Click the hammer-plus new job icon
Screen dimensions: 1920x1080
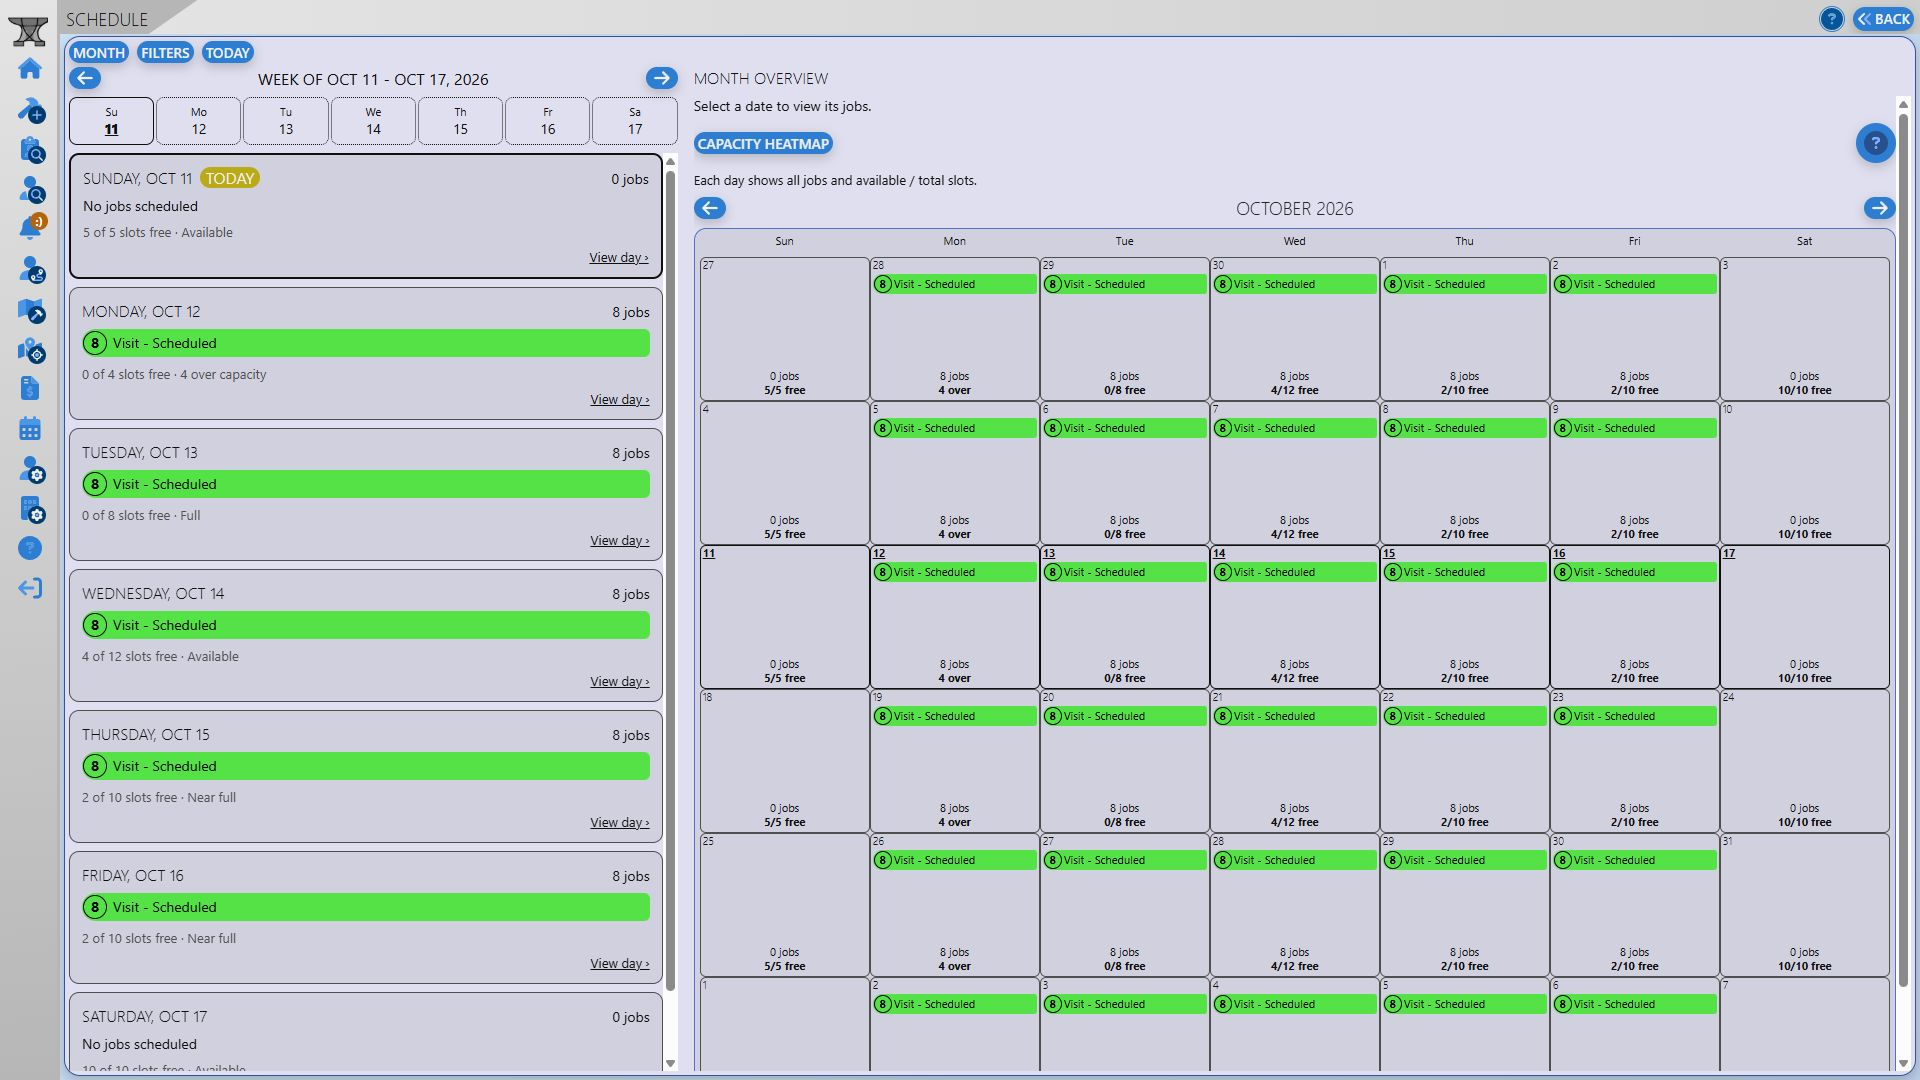click(30, 109)
